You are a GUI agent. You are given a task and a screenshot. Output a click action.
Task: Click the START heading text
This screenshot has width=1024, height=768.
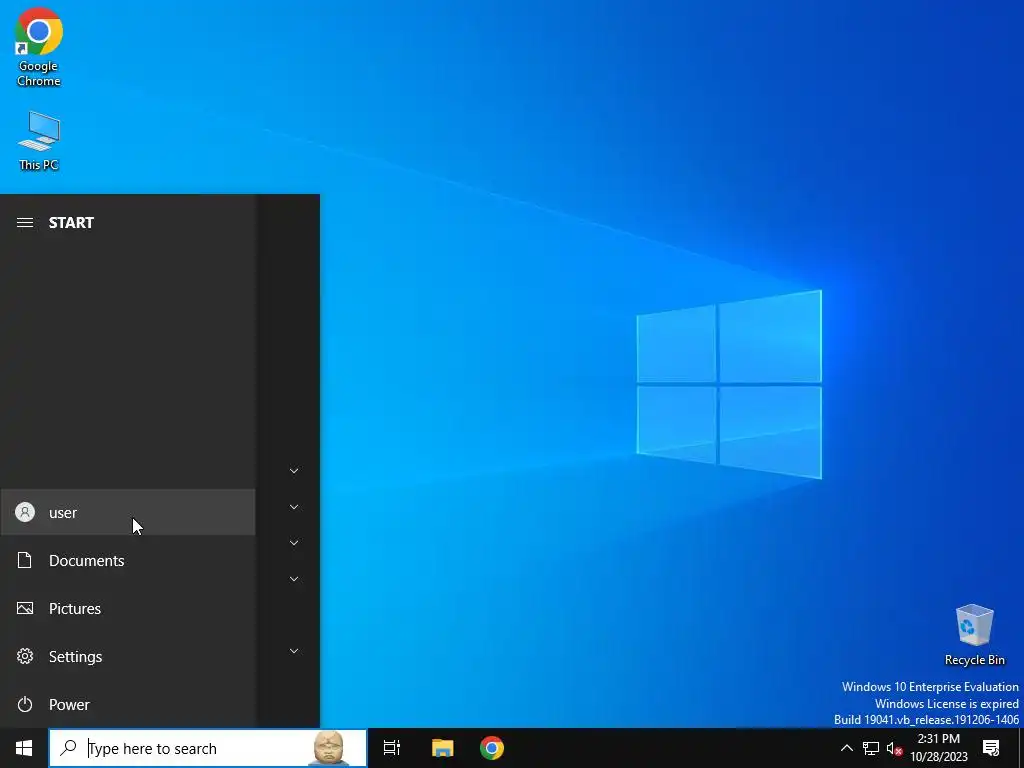point(71,223)
